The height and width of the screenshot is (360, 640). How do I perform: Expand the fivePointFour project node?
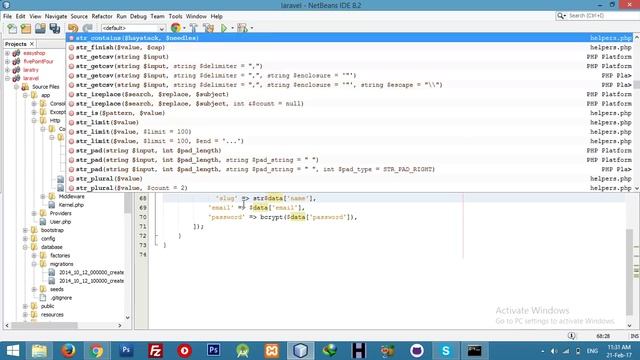point(7,61)
